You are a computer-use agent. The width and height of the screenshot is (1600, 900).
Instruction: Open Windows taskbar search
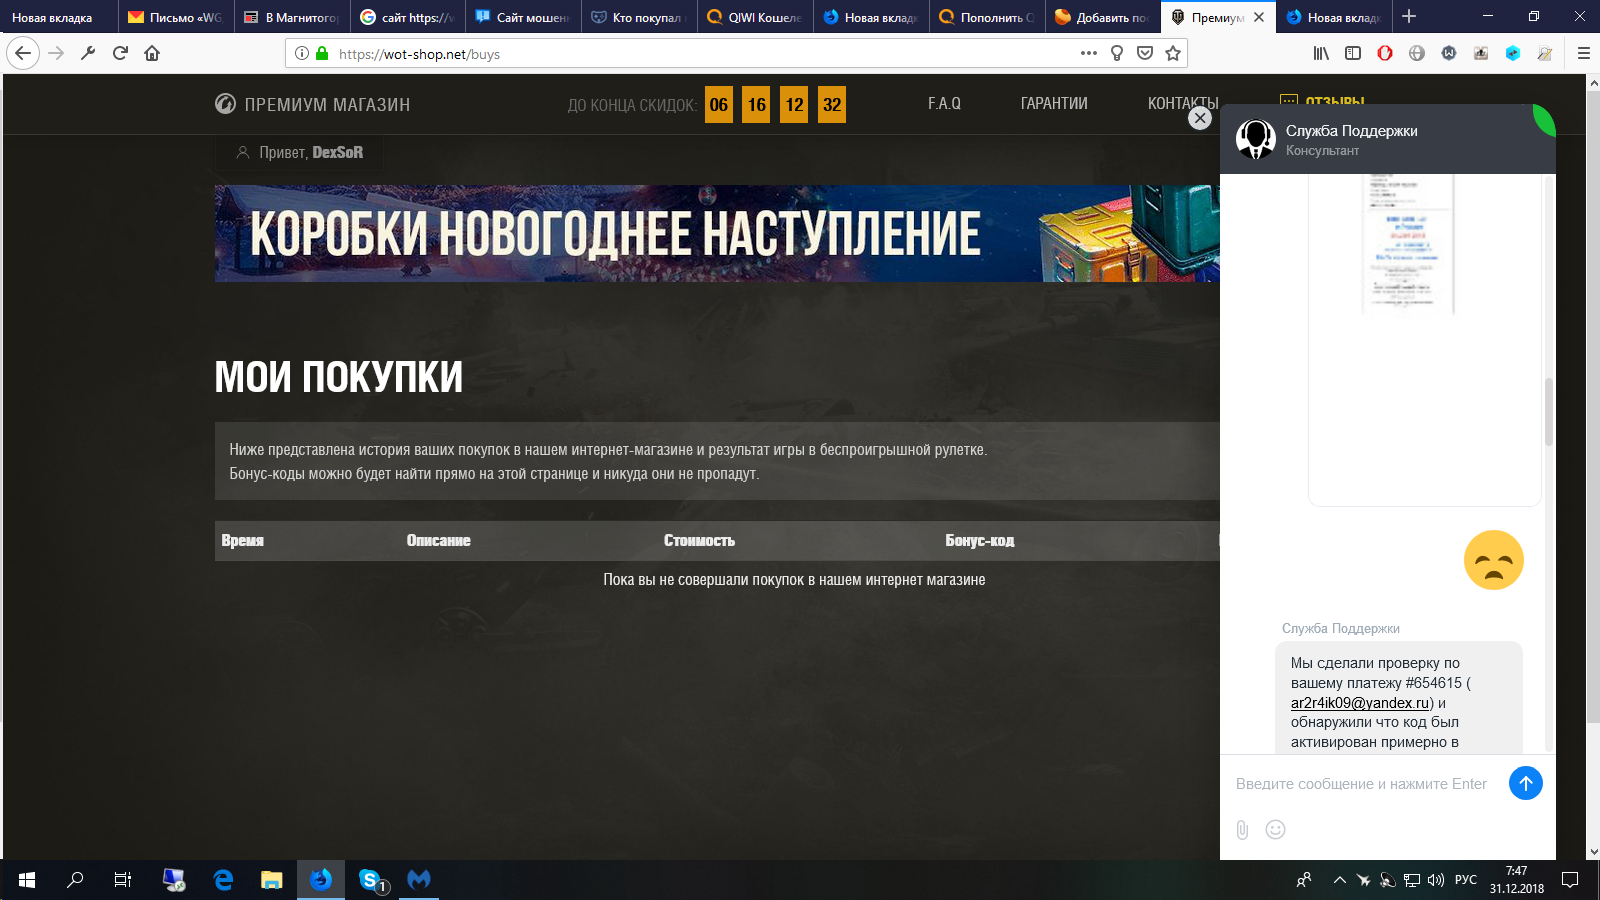(x=75, y=880)
